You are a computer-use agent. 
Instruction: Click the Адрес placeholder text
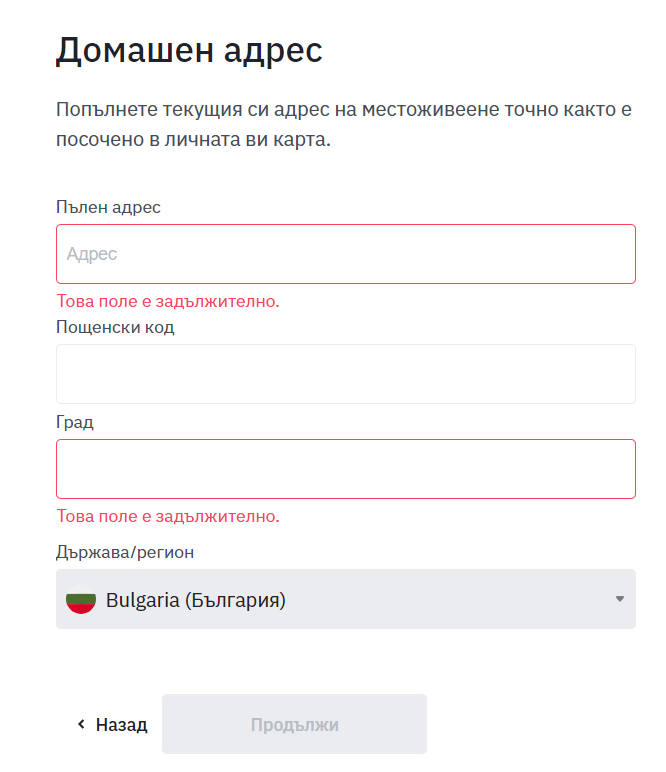(x=92, y=254)
